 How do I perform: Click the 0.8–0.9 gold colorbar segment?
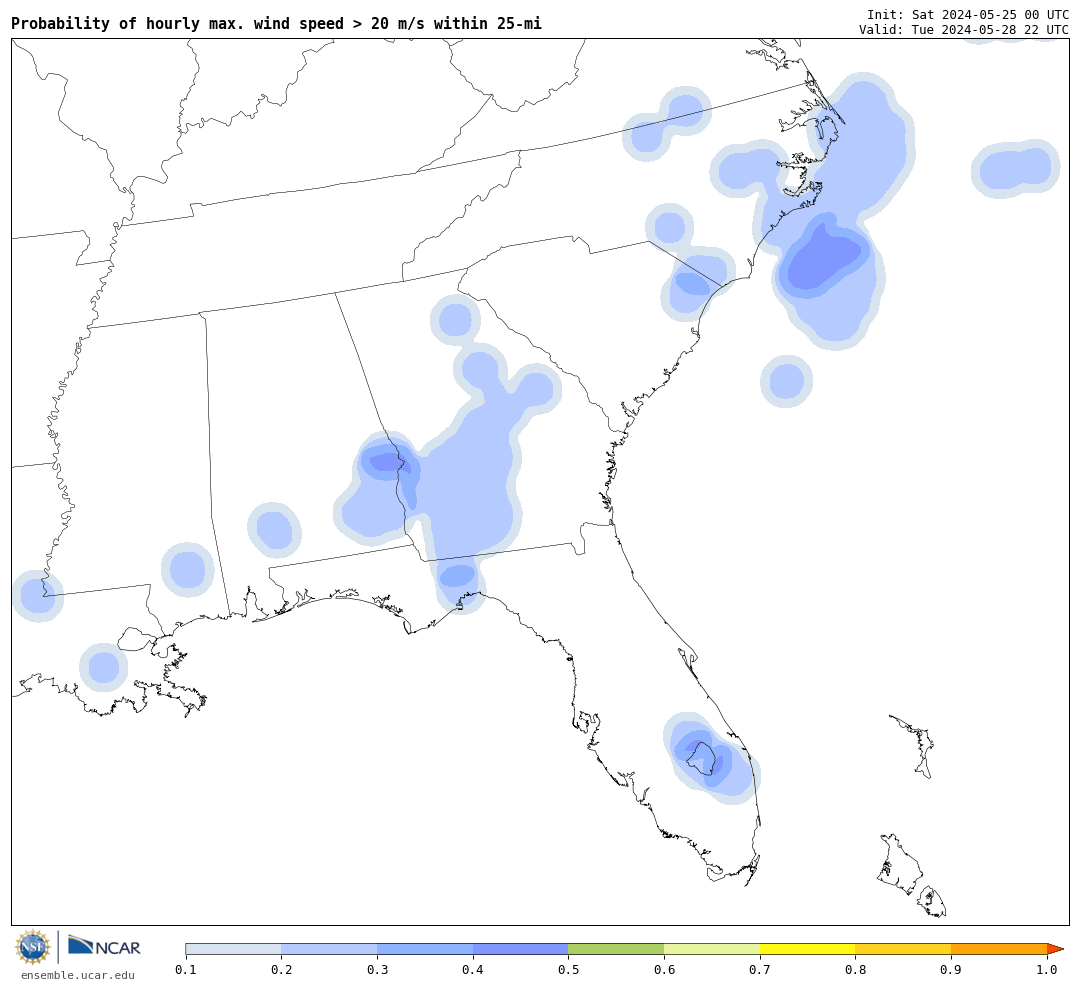(x=903, y=949)
